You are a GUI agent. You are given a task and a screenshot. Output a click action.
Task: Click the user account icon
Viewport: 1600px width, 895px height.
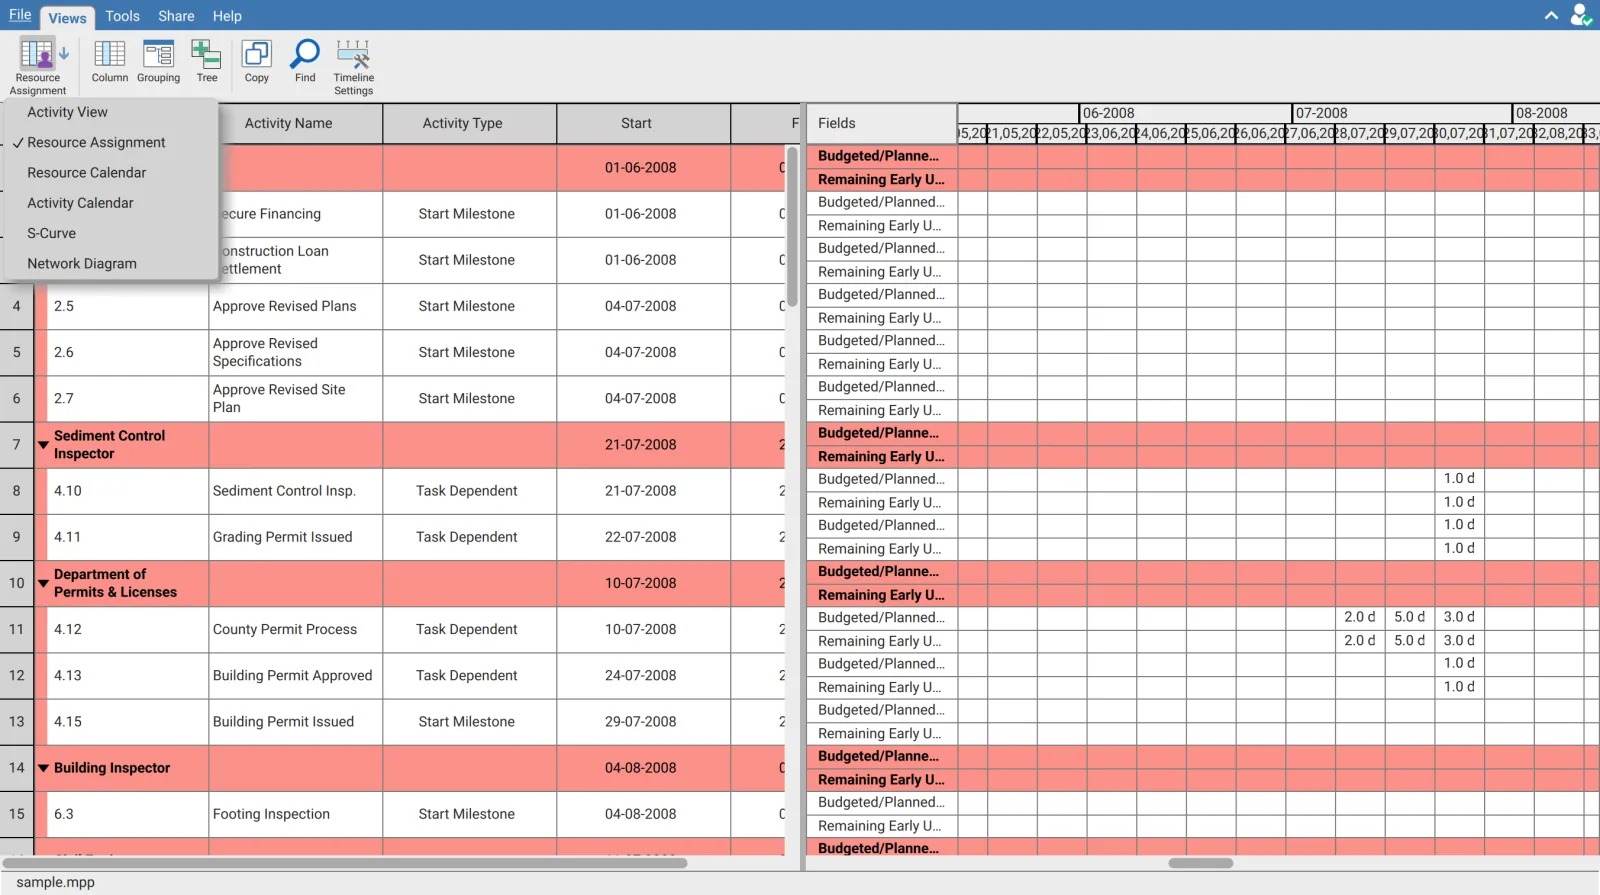coord(1580,15)
